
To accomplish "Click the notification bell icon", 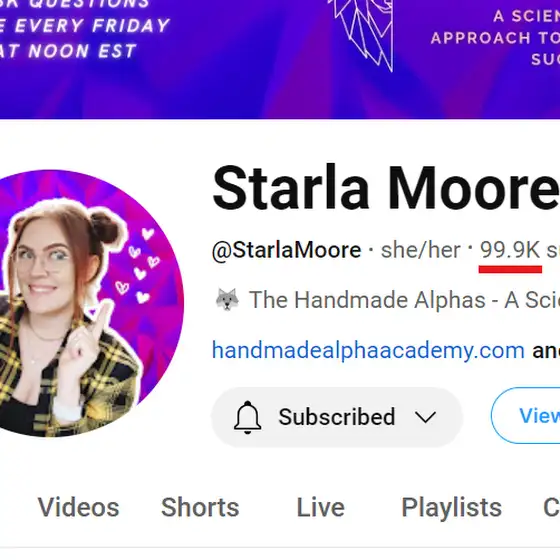I will [248, 417].
